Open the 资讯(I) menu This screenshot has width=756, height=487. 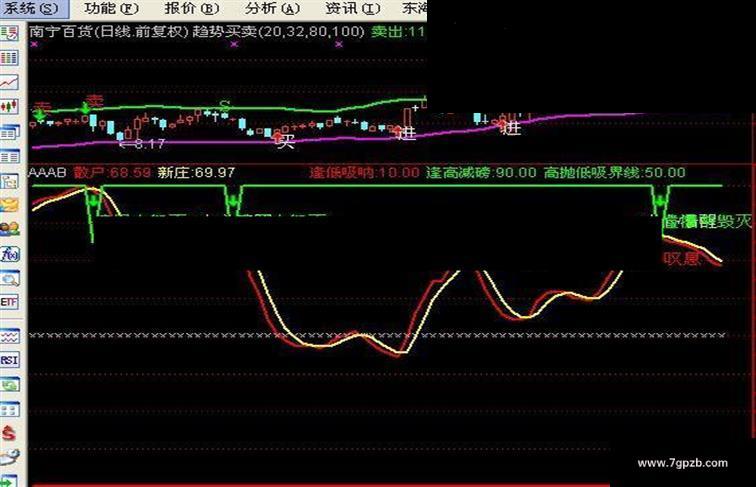[x=352, y=8]
